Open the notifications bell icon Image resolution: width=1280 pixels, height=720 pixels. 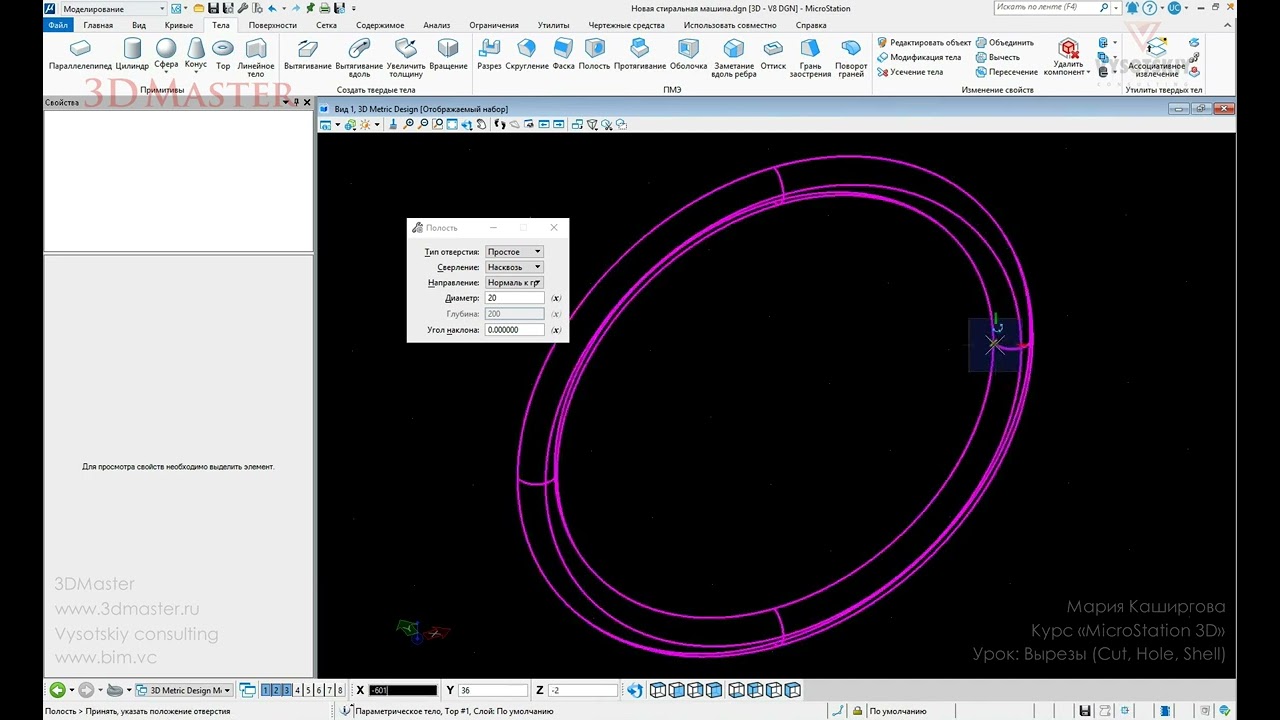click(1132, 8)
